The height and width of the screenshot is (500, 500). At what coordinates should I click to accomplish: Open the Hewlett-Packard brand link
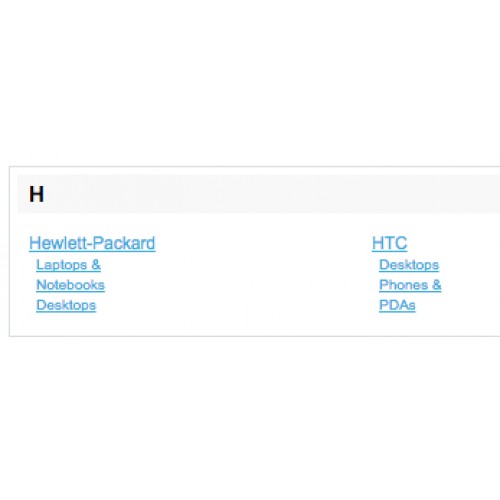pyautogui.click(x=92, y=243)
